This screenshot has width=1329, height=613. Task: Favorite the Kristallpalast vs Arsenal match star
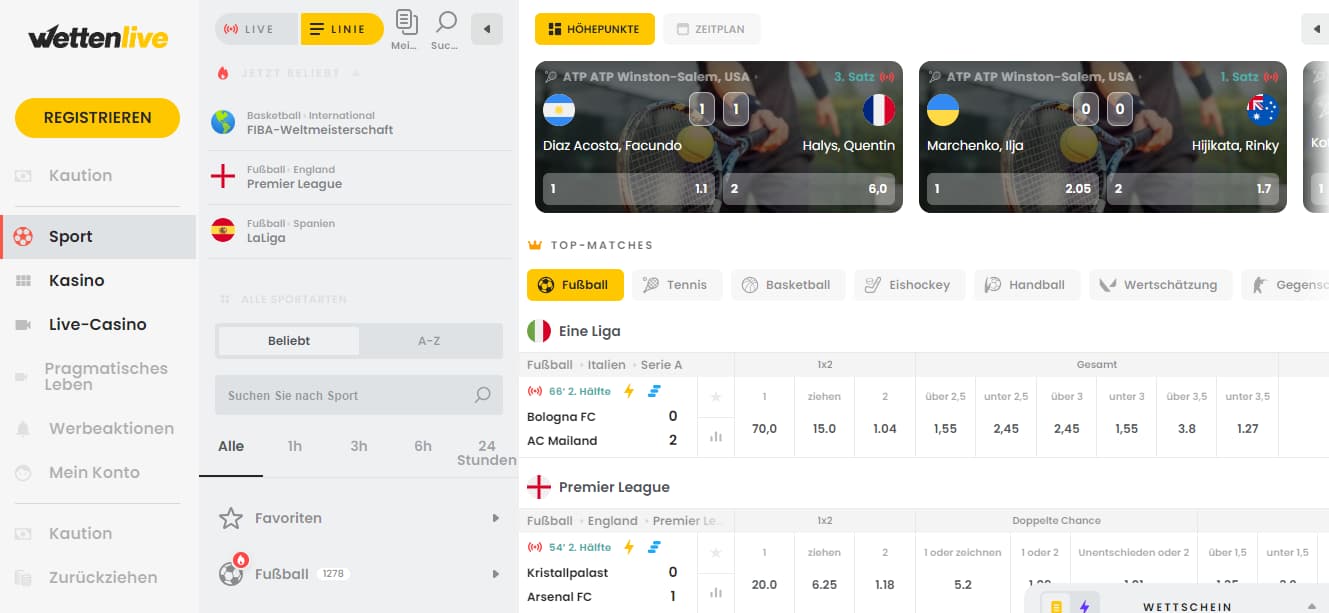(x=715, y=553)
